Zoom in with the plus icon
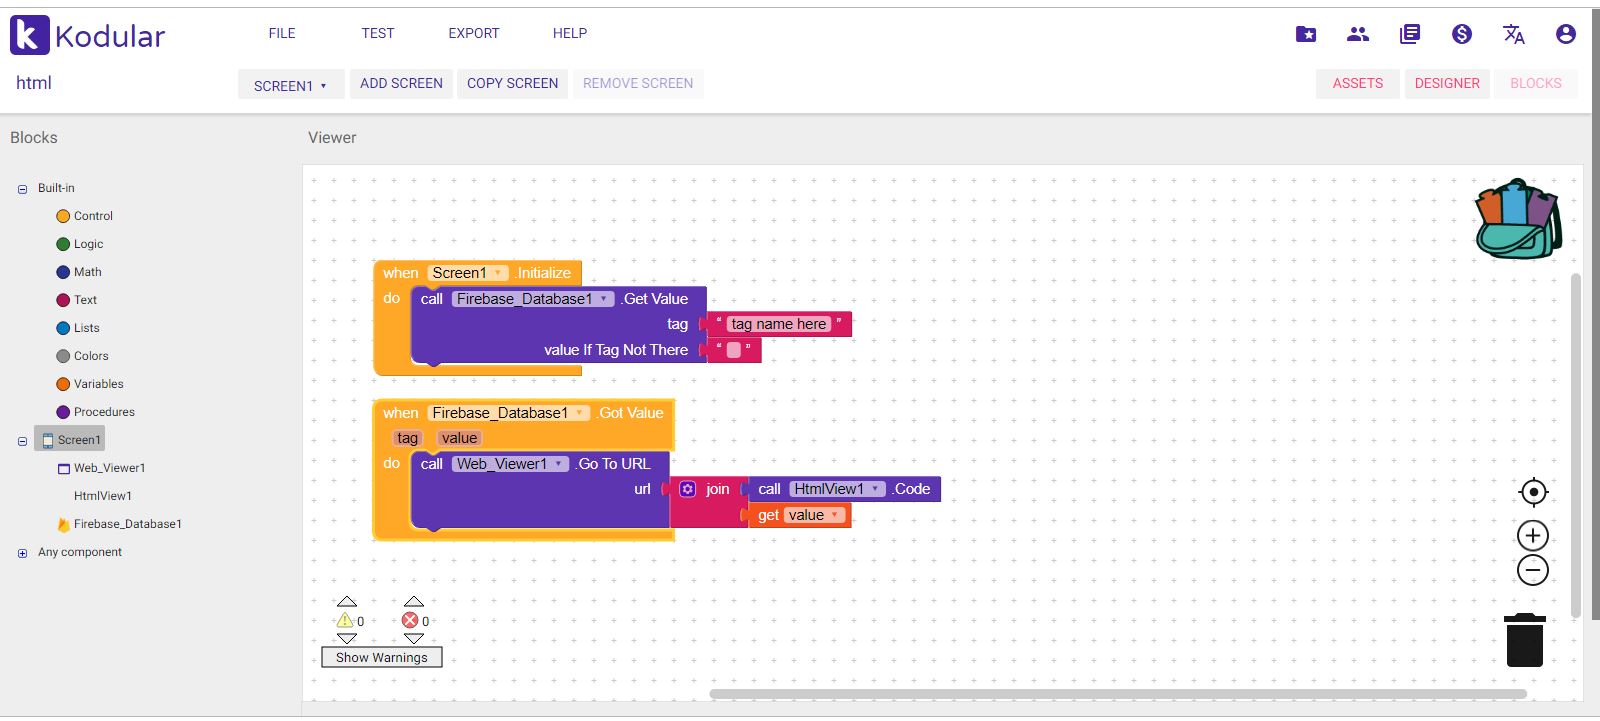Viewport: 1600px width, 721px height. click(1533, 535)
